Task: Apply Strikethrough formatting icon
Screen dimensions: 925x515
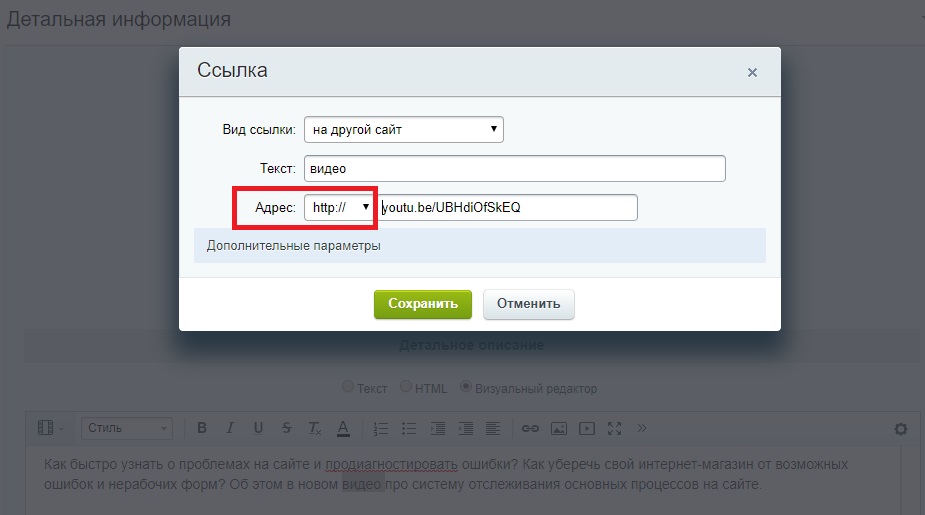Action: tap(287, 428)
